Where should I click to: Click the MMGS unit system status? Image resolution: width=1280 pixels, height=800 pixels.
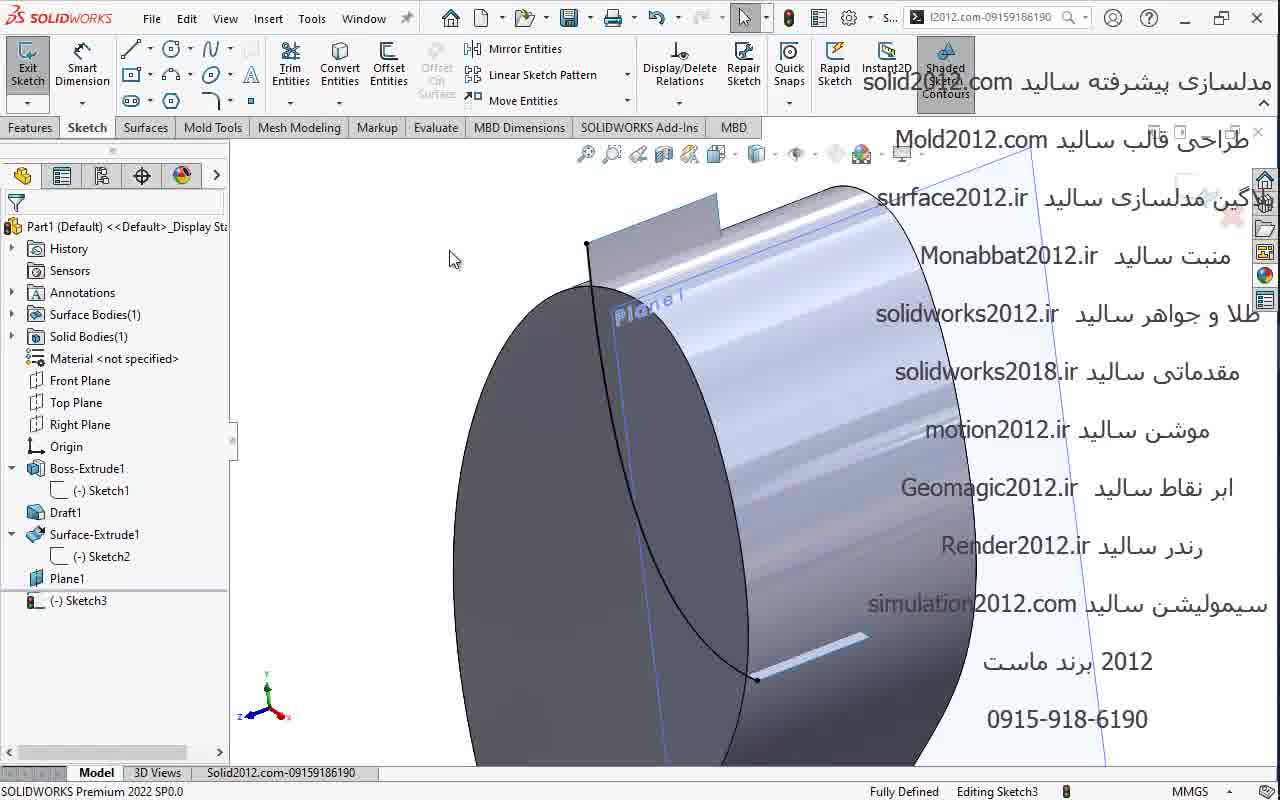[1190, 792]
